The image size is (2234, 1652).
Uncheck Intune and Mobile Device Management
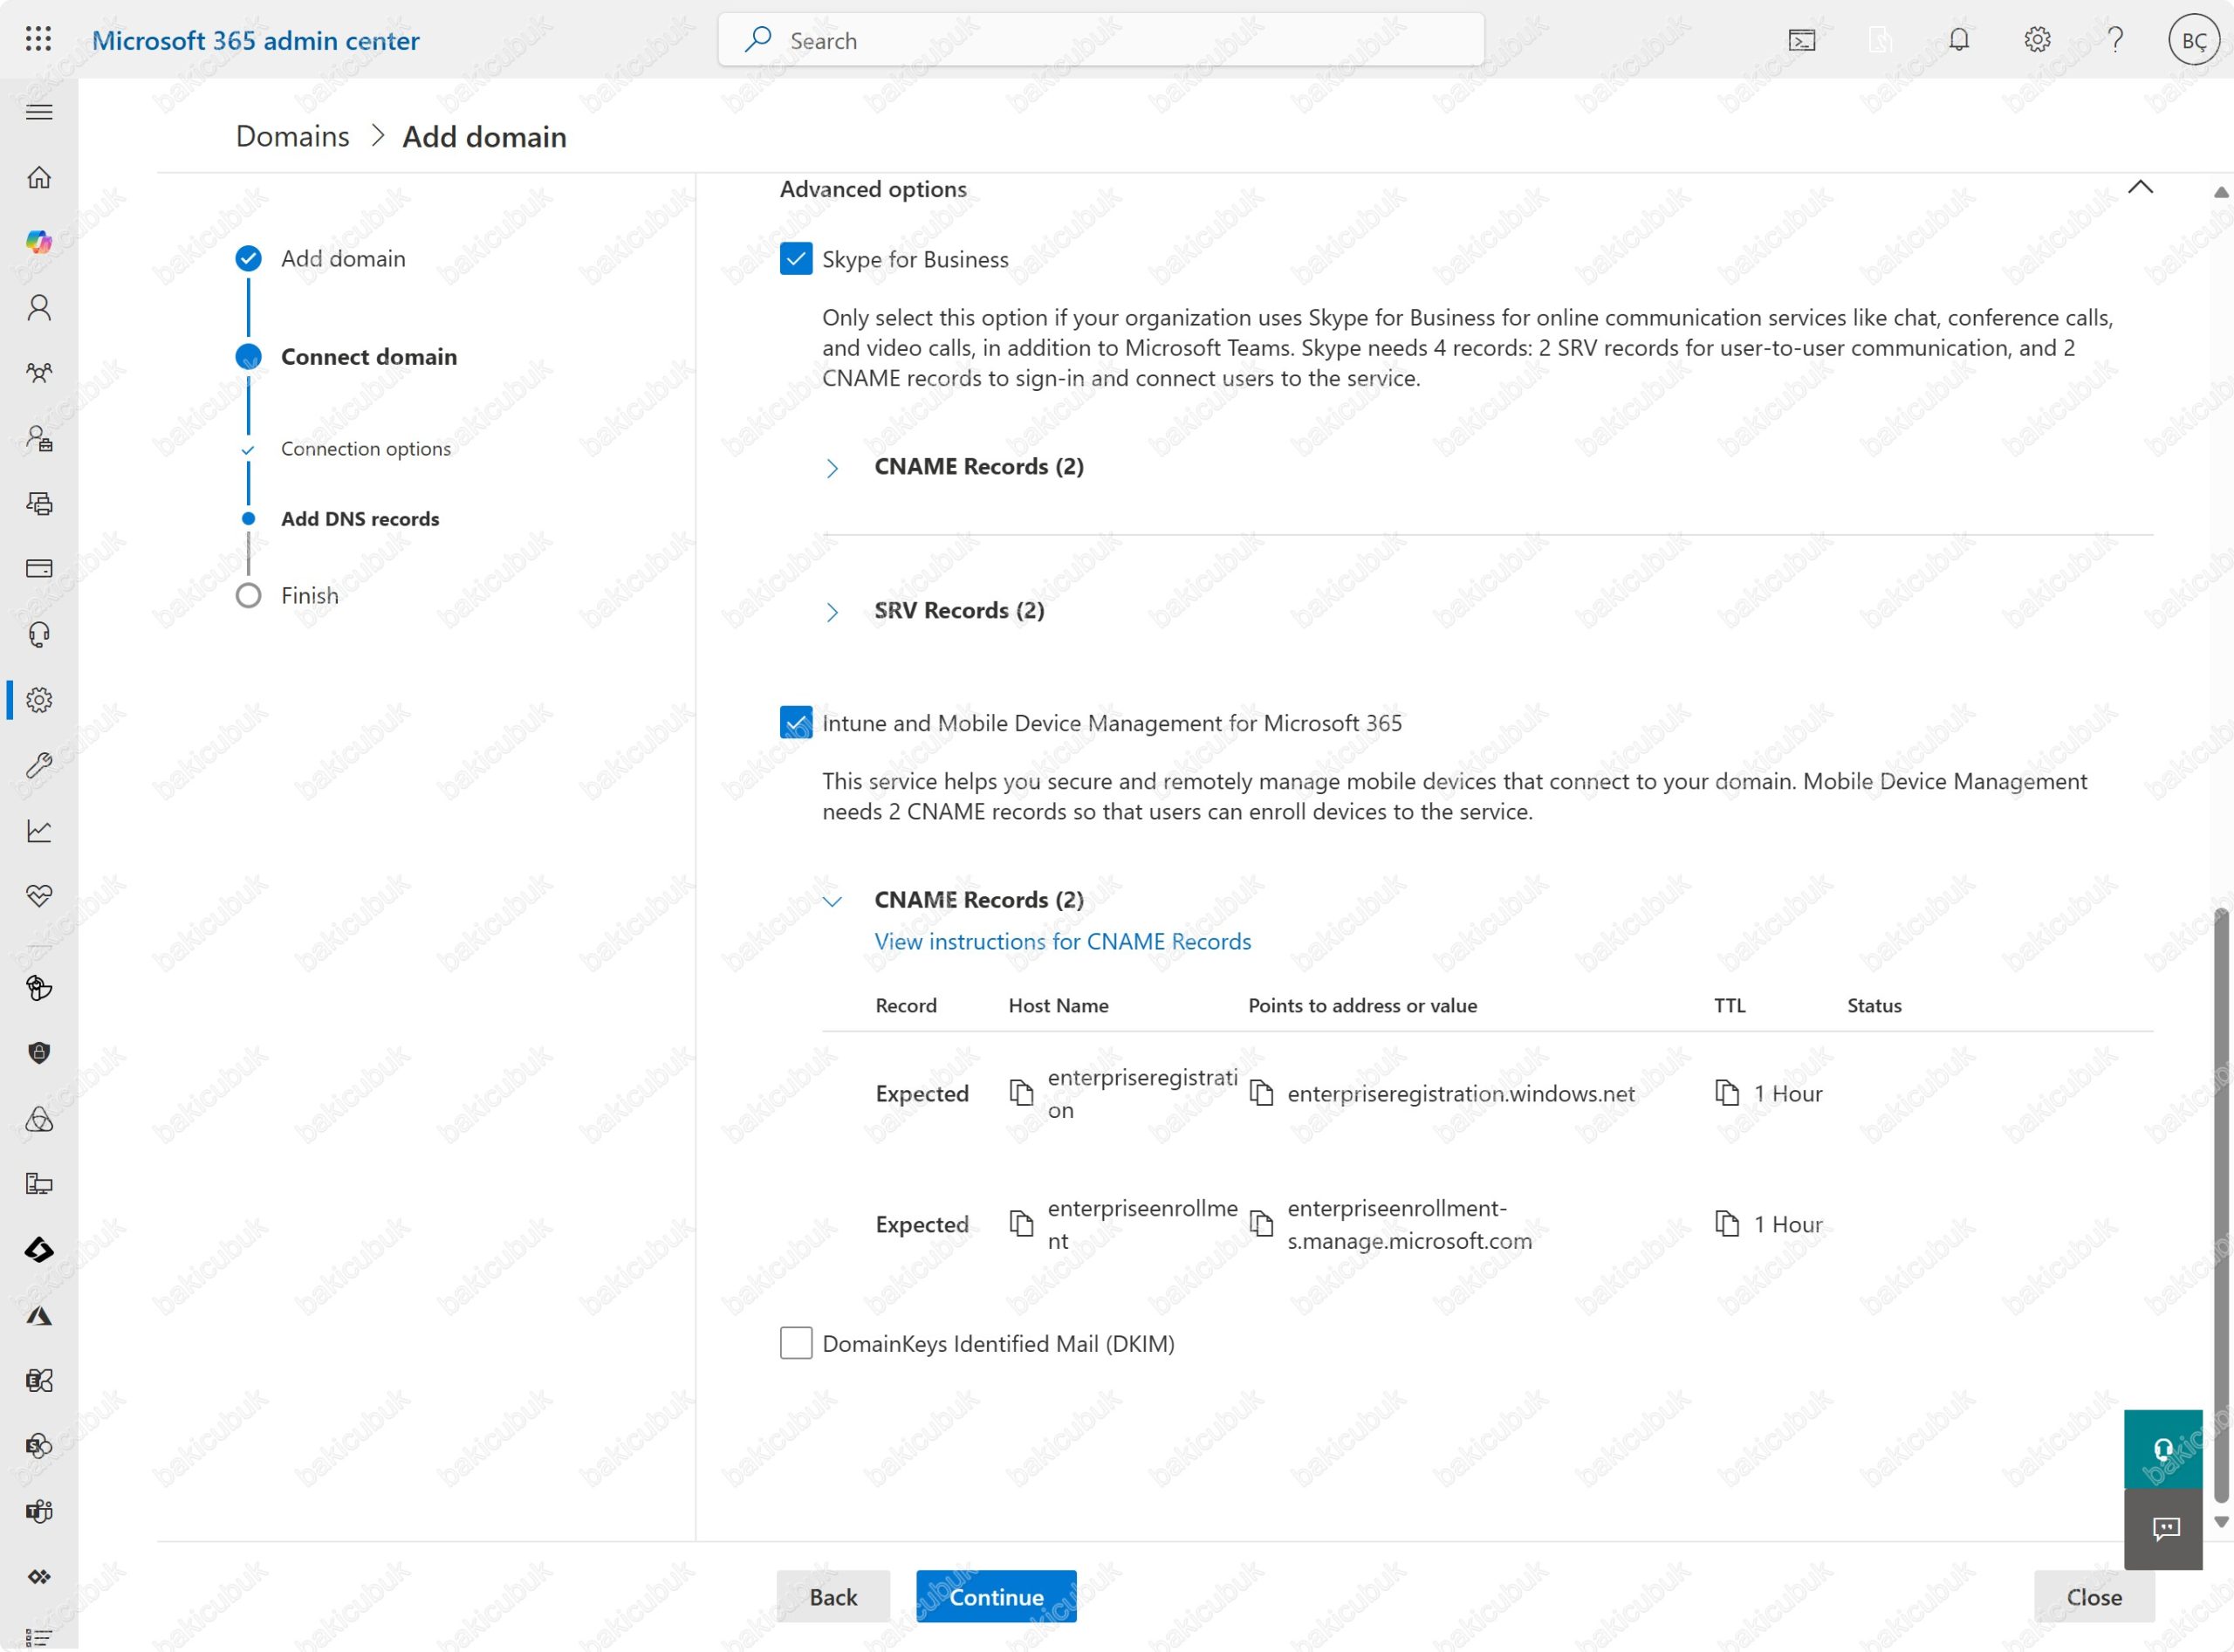click(x=795, y=722)
